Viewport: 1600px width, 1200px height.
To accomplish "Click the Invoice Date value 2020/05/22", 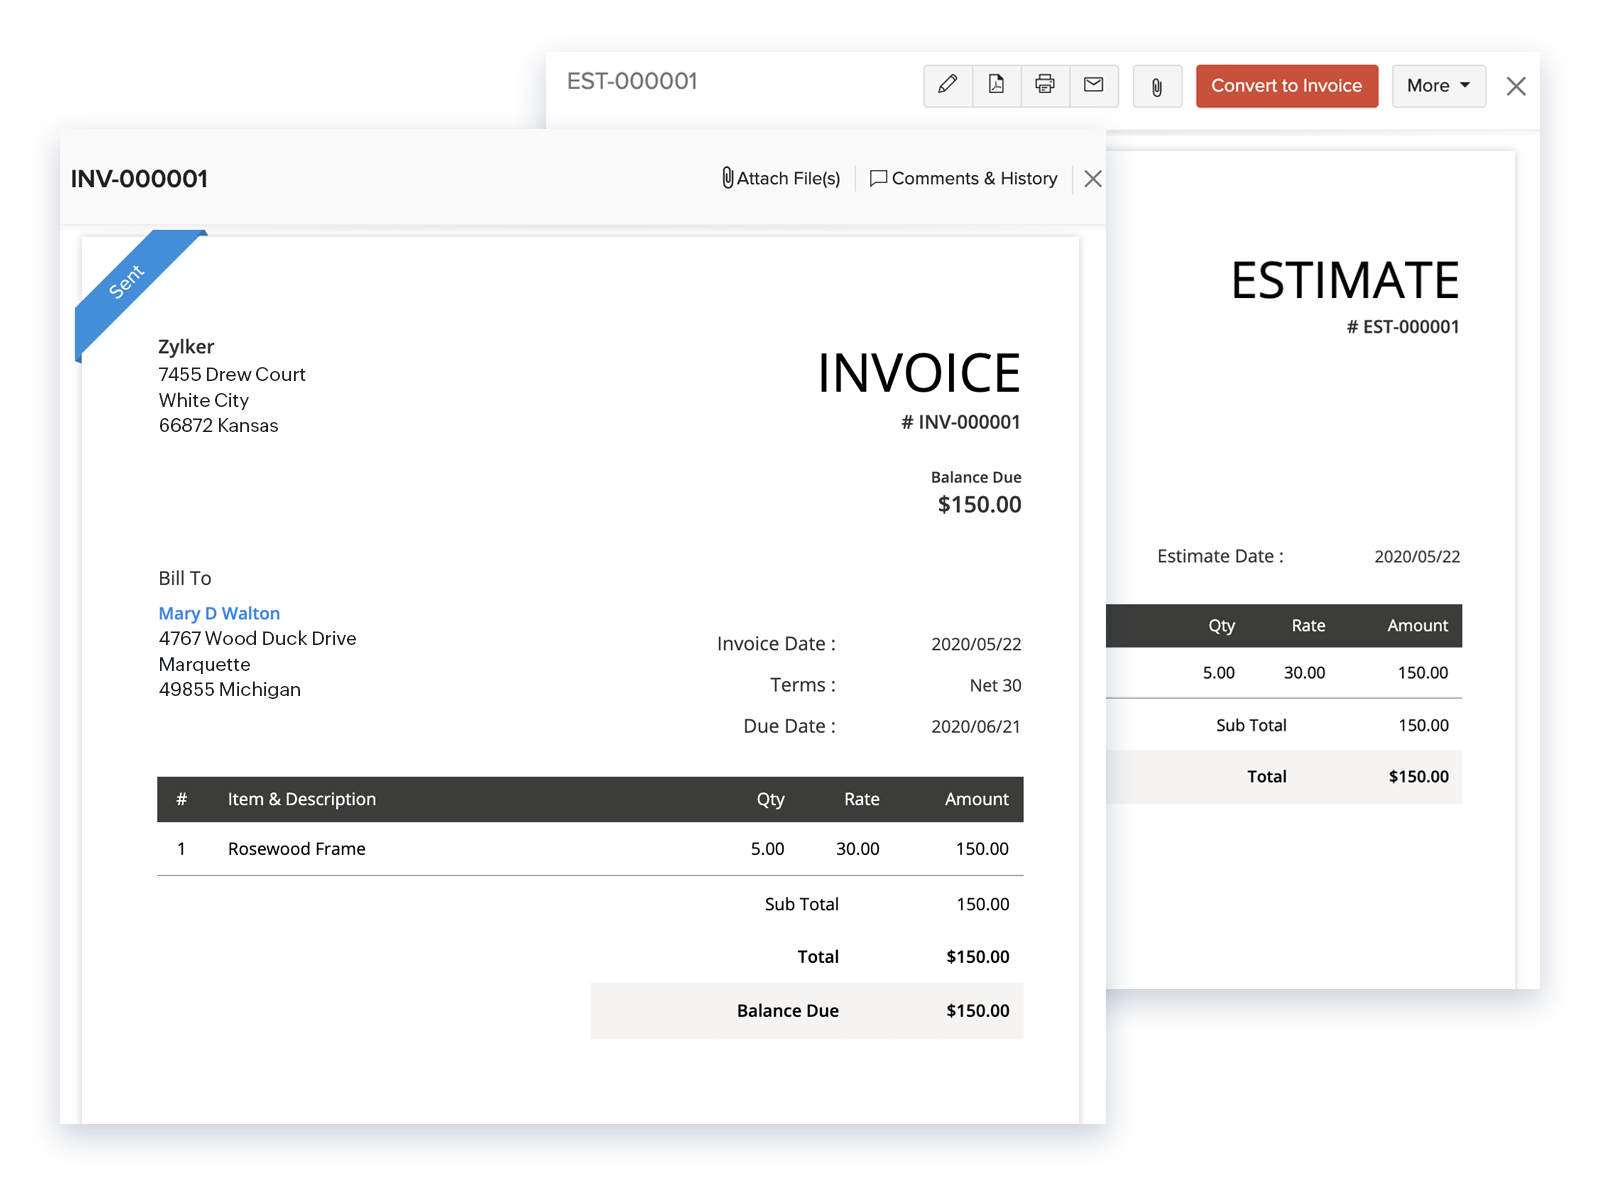I will click(x=976, y=643).
